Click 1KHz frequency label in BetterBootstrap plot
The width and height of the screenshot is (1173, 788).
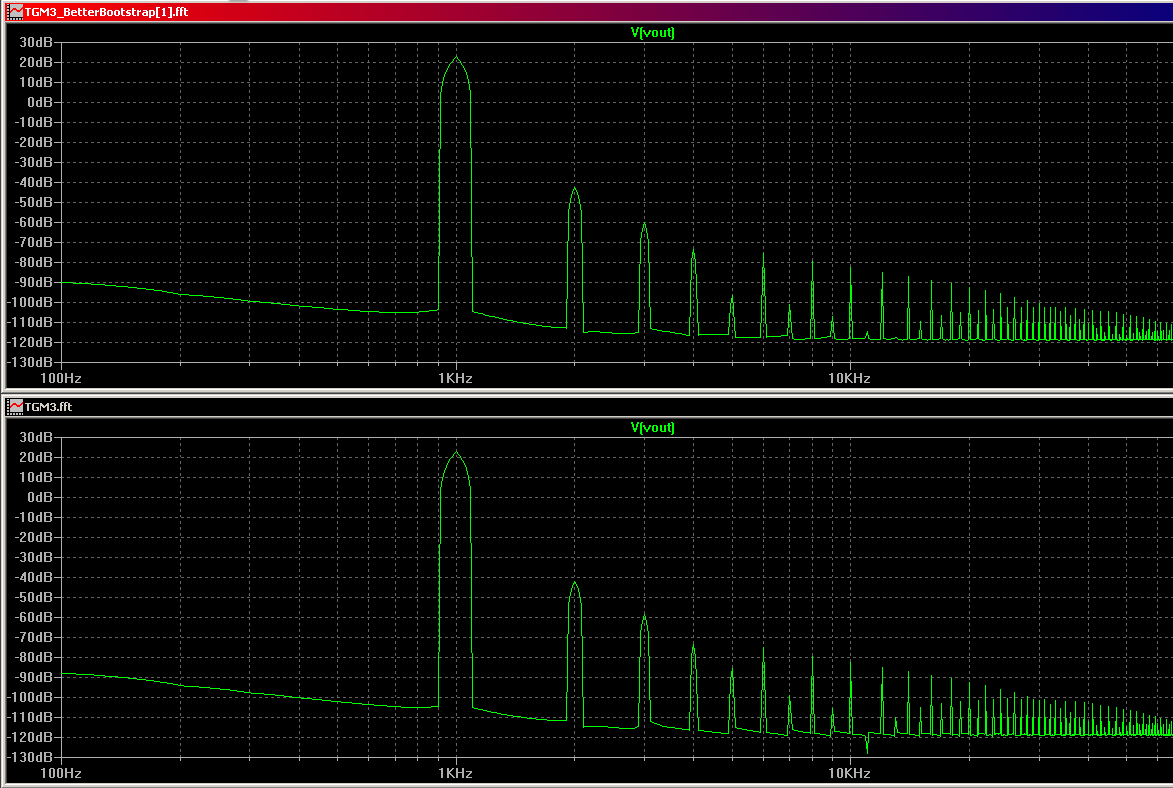coord(455,379)
